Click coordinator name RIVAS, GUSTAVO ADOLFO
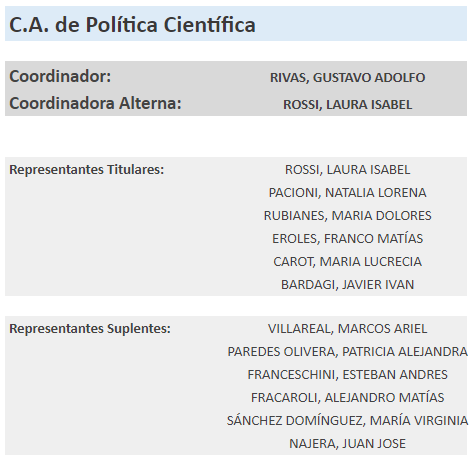Image resolution: width=476 pixels, height=461 pixels. pos(347,78)
